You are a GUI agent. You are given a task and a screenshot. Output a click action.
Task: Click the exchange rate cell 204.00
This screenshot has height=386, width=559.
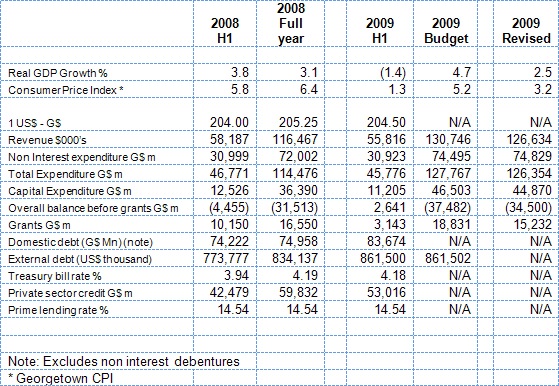(x=229, y=123)
